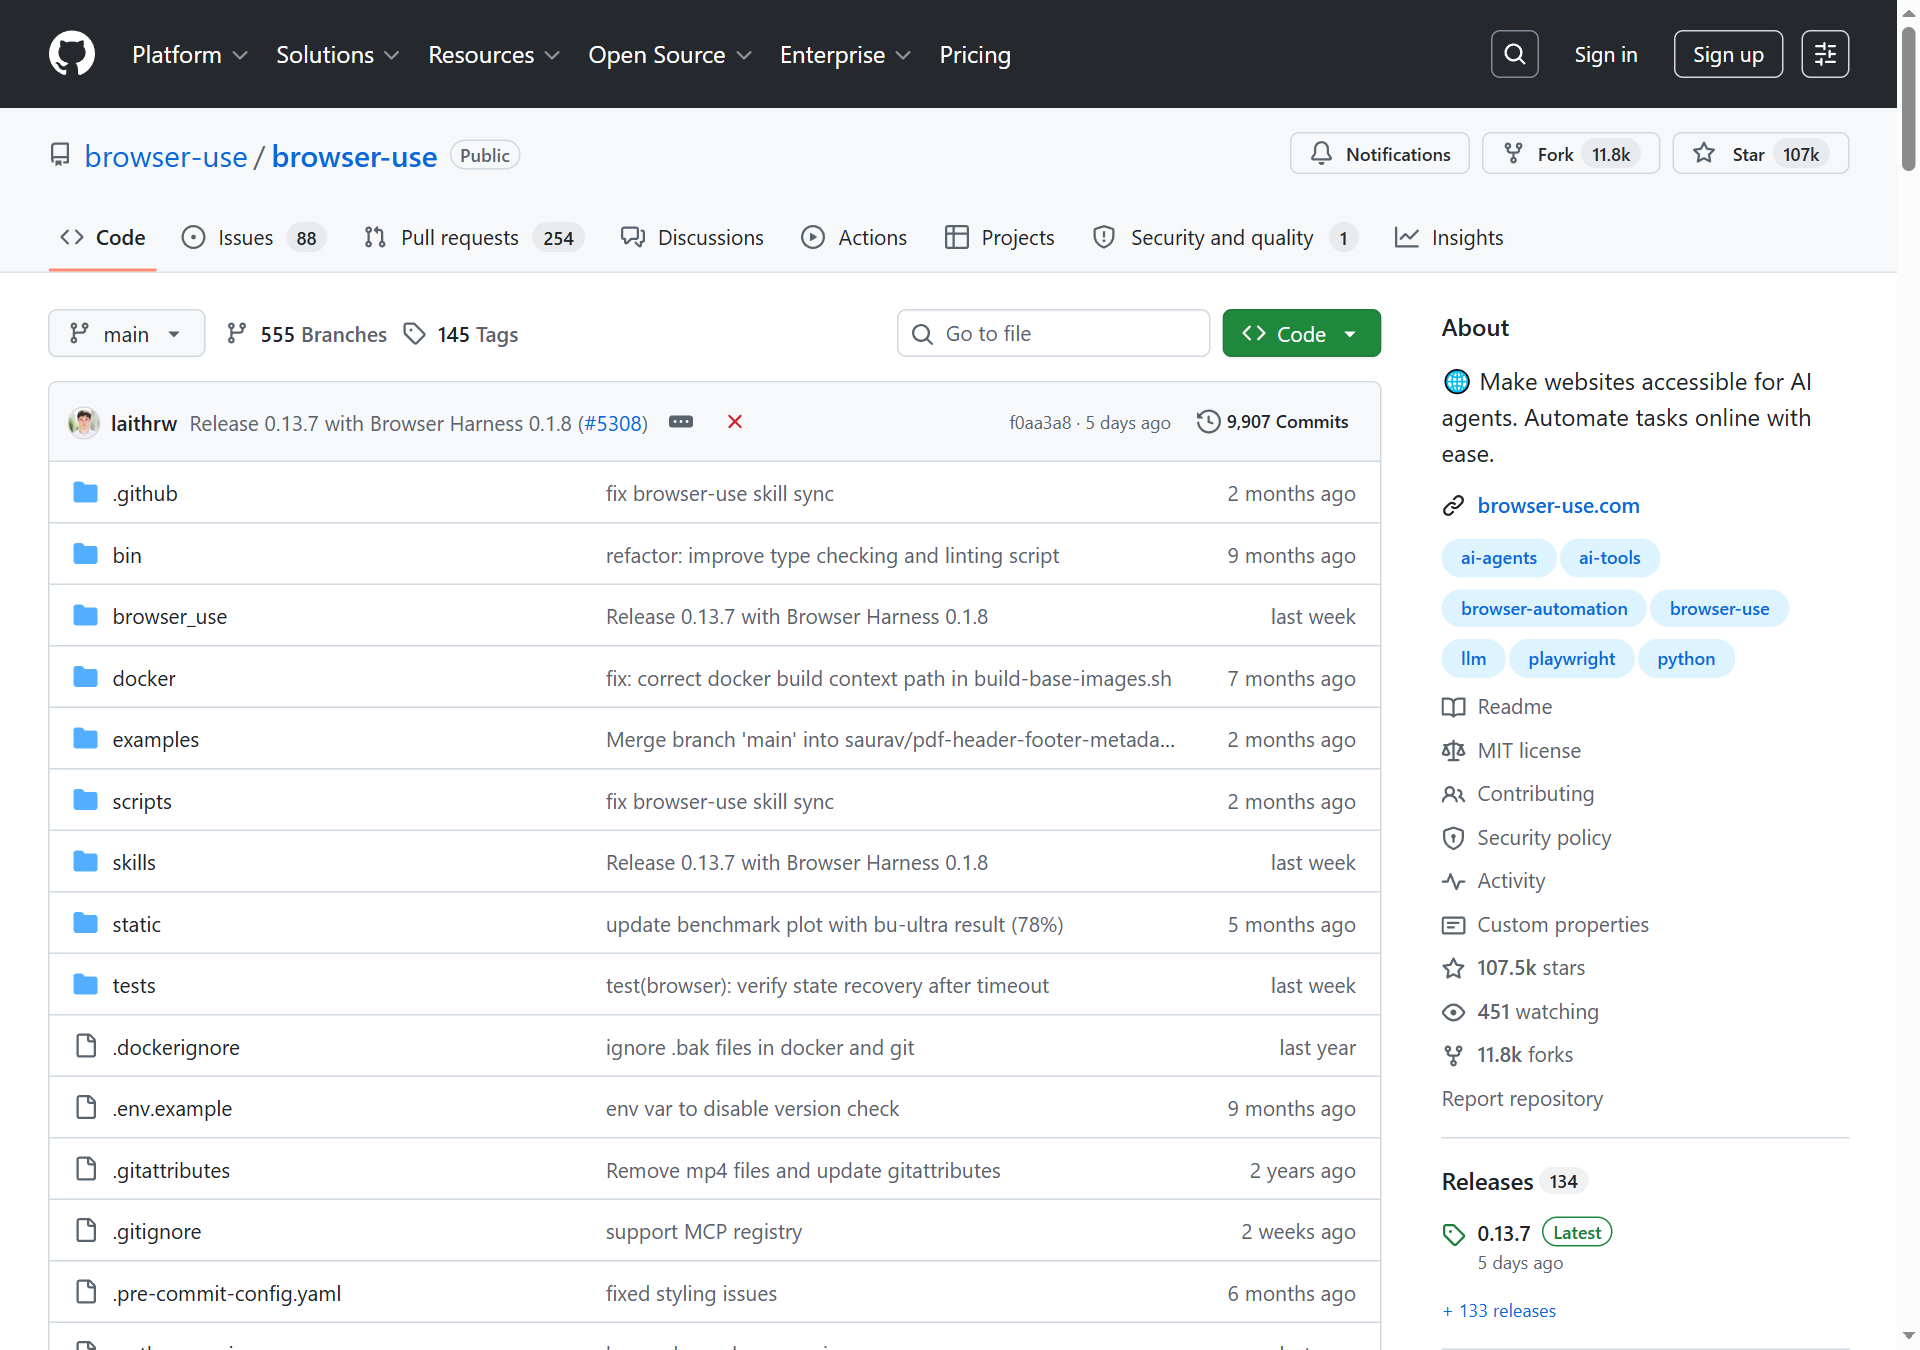Click the .github folder icon
The width and height of the screenshot is (1920, 1350).
[86, 493]
